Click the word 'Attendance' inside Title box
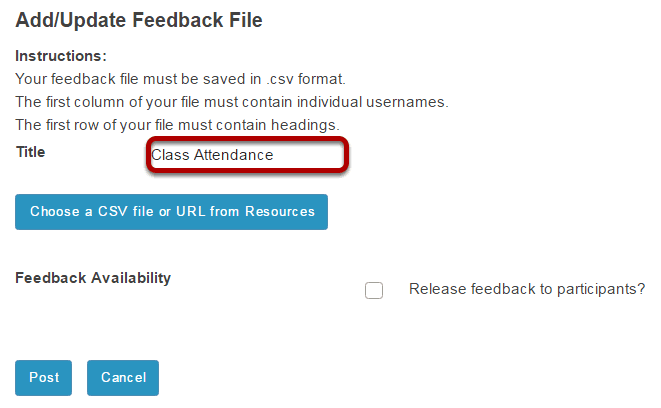The height and width of the screenshot is (408, 661). point(233,155)
